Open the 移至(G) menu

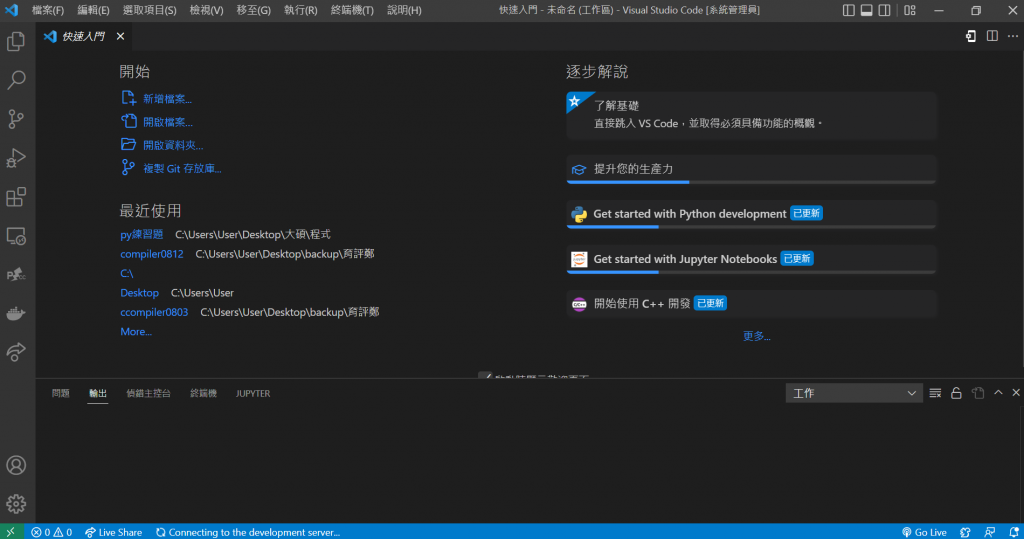pos(253,10)
